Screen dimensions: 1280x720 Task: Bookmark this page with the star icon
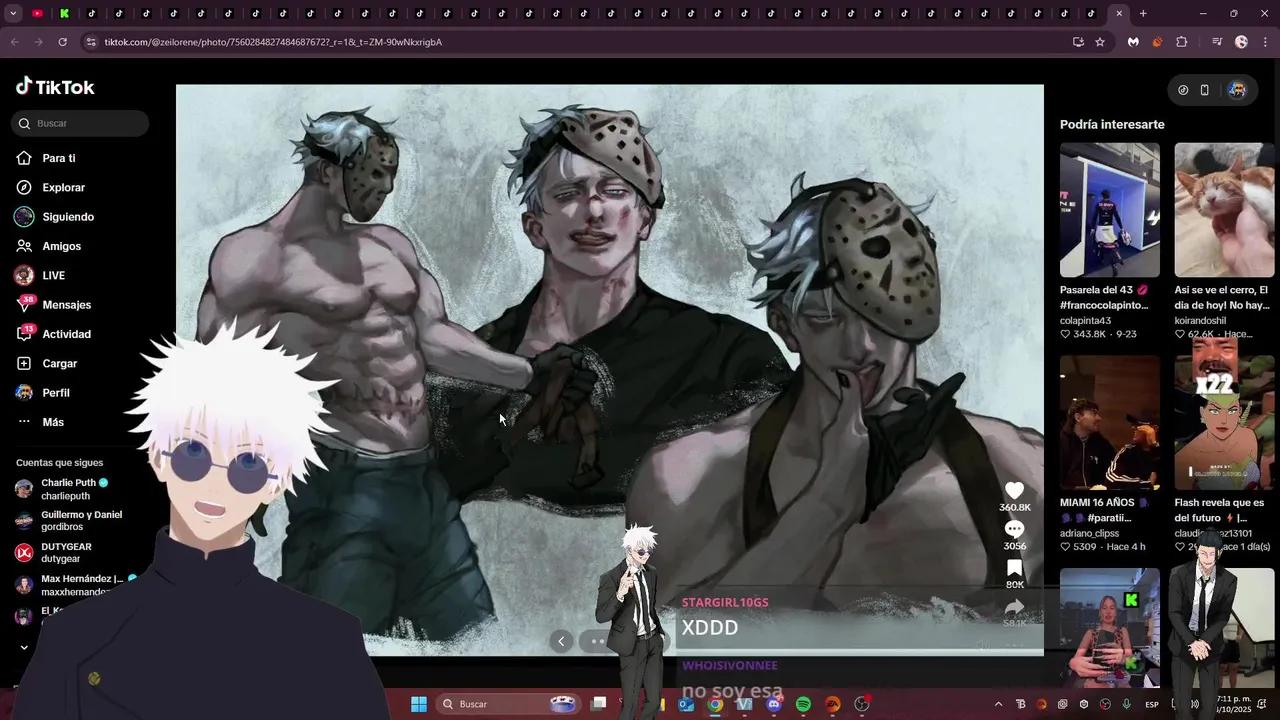1100,42
